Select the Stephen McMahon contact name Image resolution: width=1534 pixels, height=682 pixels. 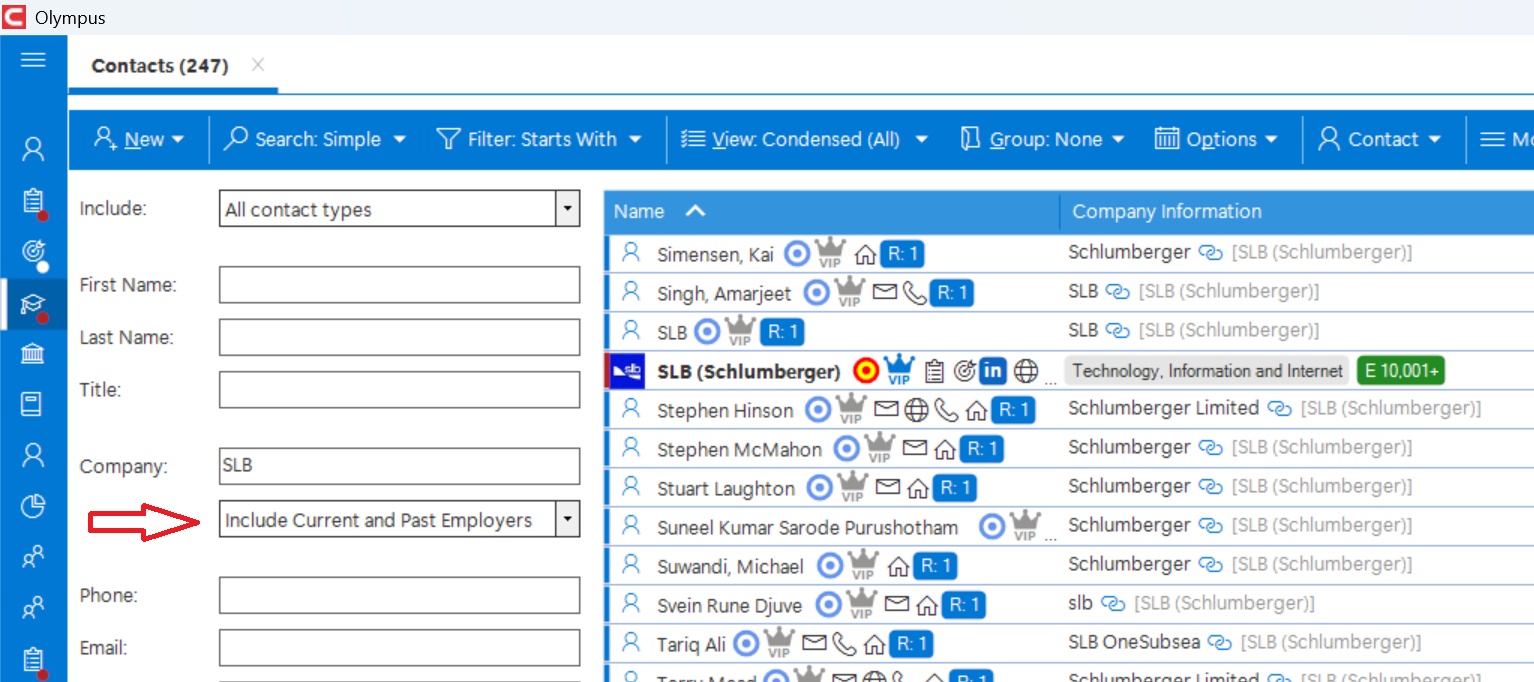(739, 450)
